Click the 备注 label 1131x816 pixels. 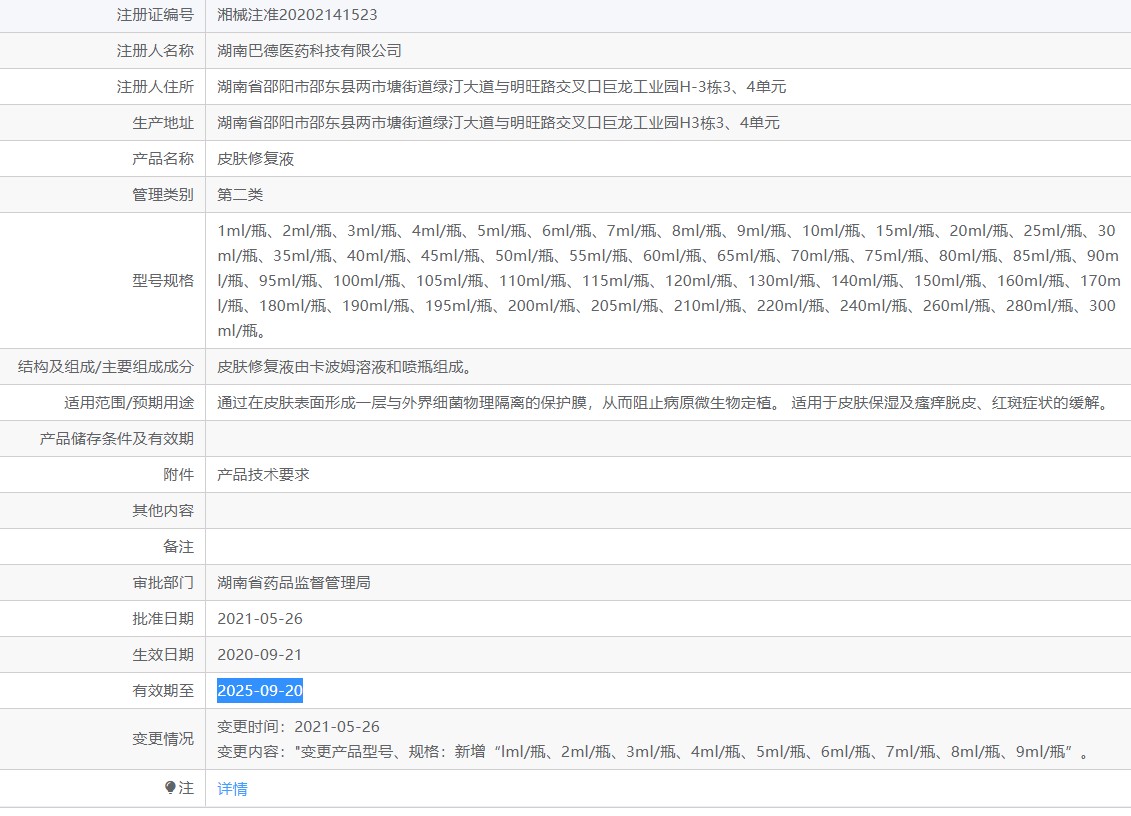point(178,547)
